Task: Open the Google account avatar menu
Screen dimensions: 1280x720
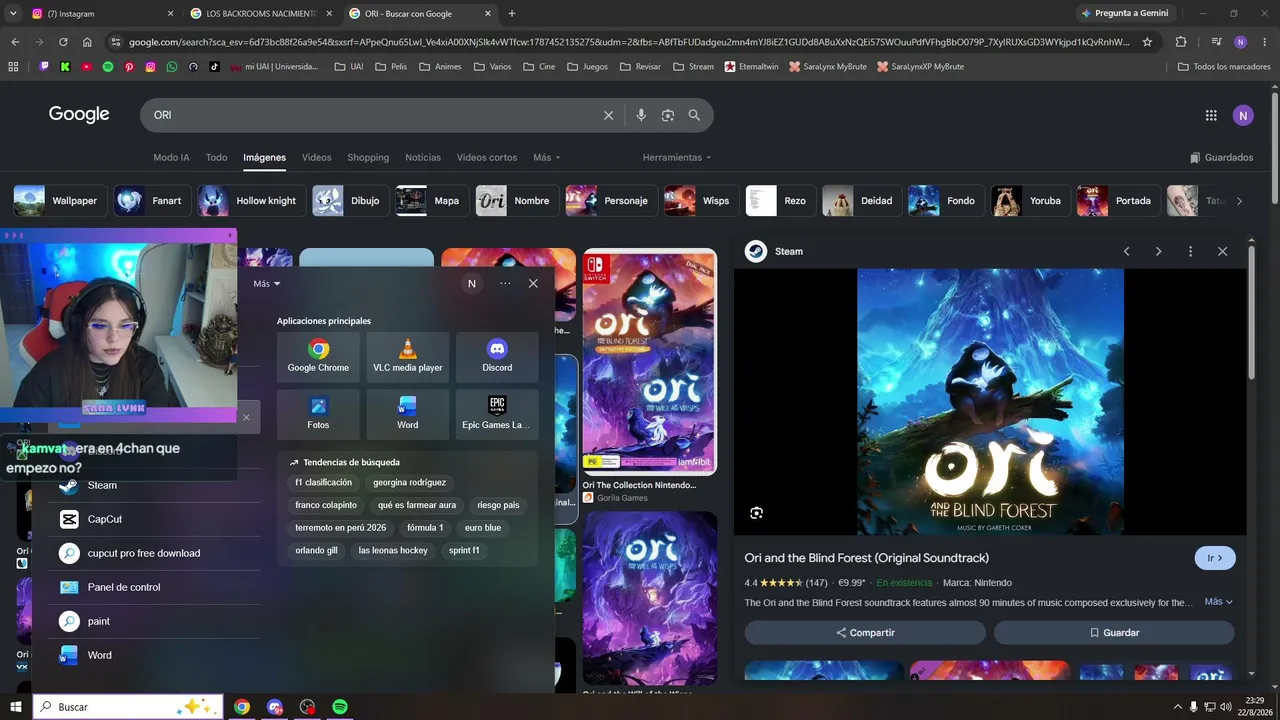Action: [x=1243, y=115]
